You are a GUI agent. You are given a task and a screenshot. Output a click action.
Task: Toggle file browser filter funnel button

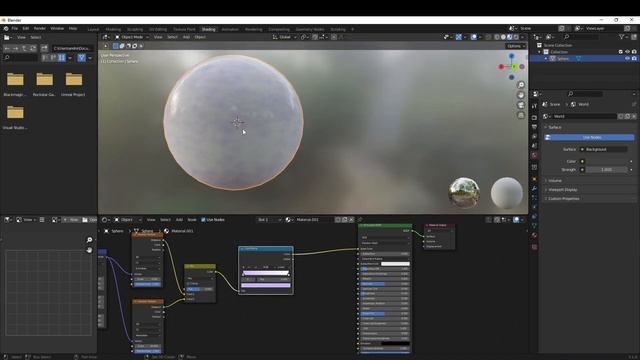point(81,58)
